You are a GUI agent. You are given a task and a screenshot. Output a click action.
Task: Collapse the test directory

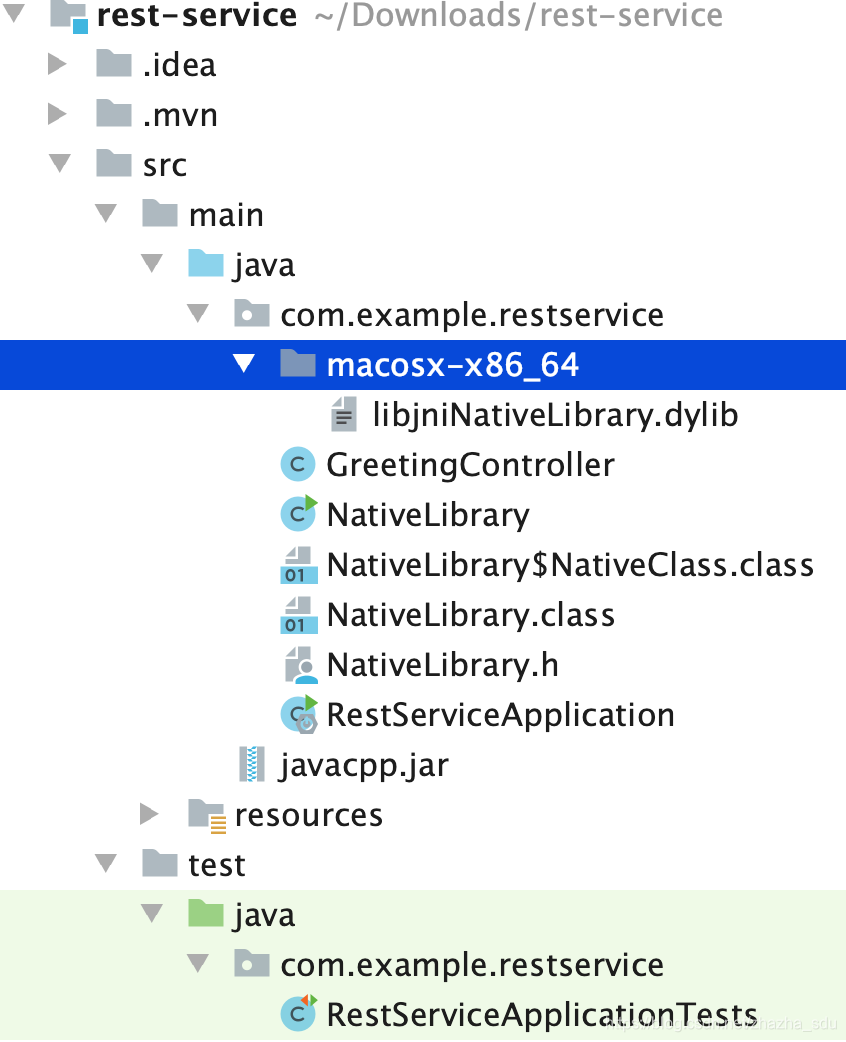pos(105,864)
